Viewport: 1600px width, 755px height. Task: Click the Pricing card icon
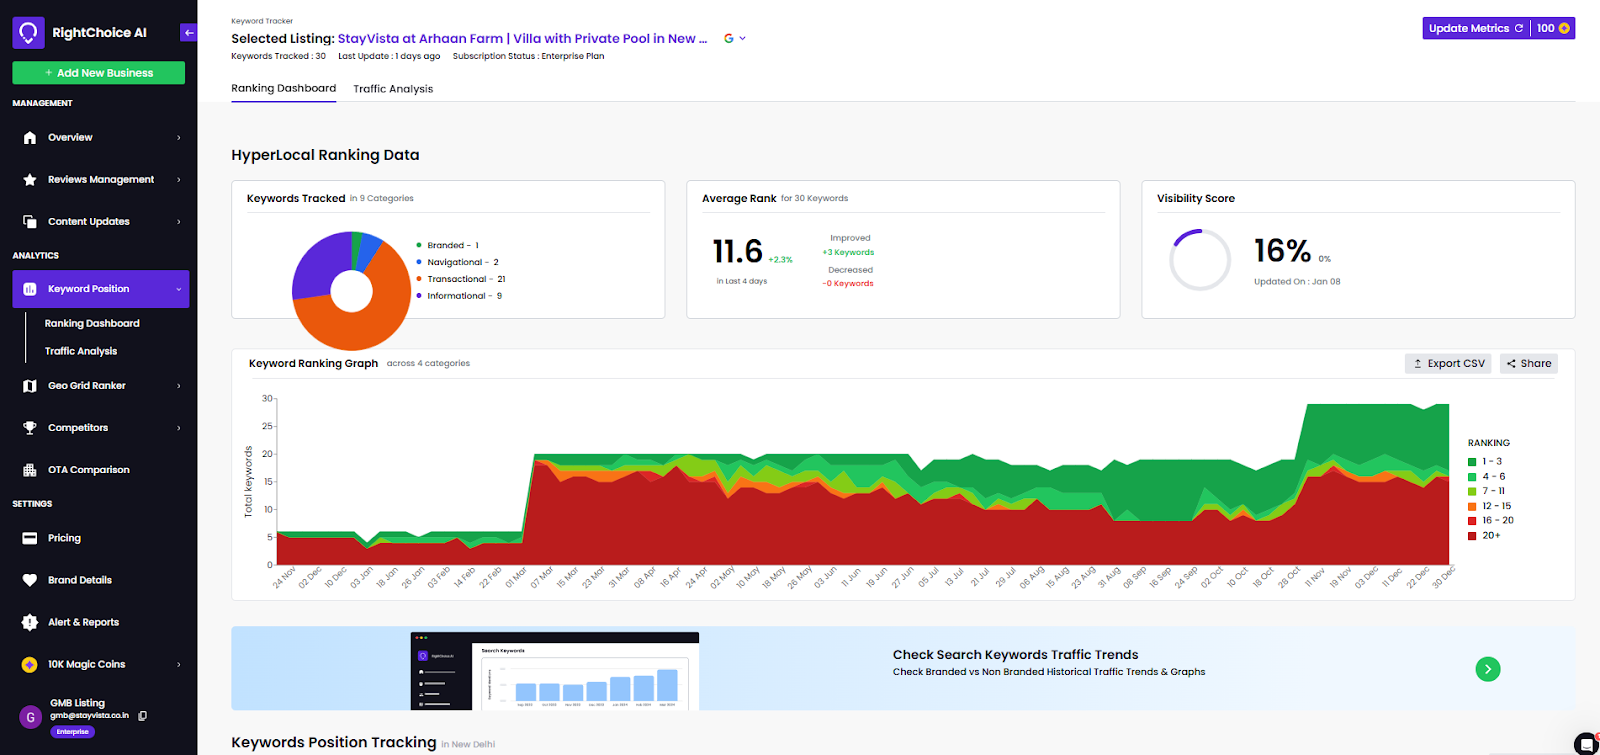click(30, 538)
